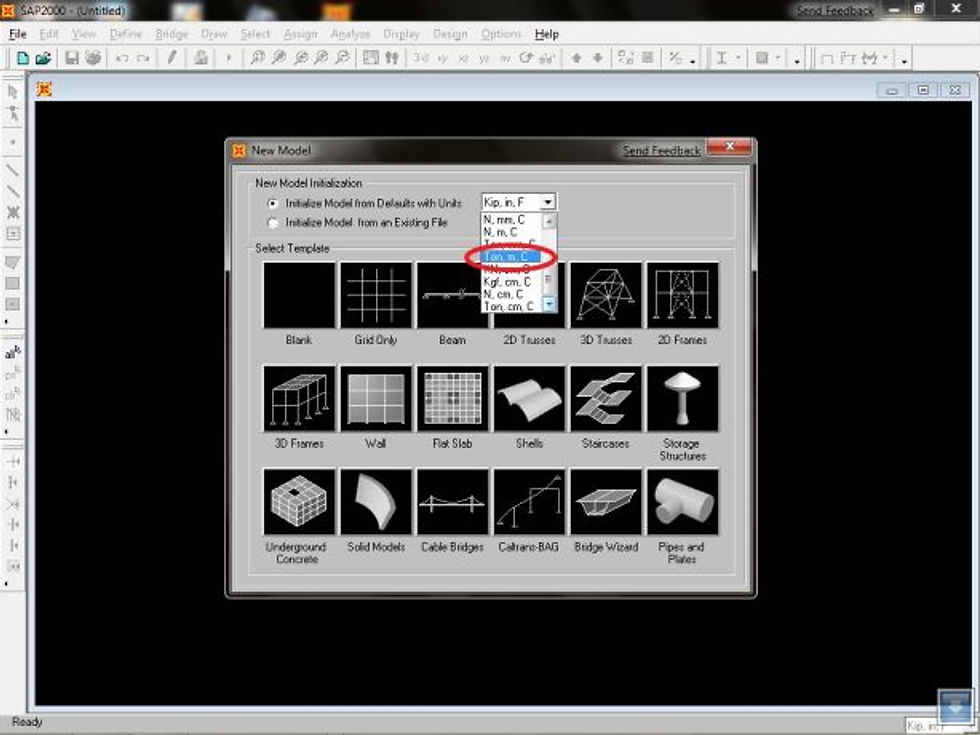This screenshot has height=735, width=980.
Task: Pick 'Ton, m, C' highlighted unit option
Action: point(511,257)
